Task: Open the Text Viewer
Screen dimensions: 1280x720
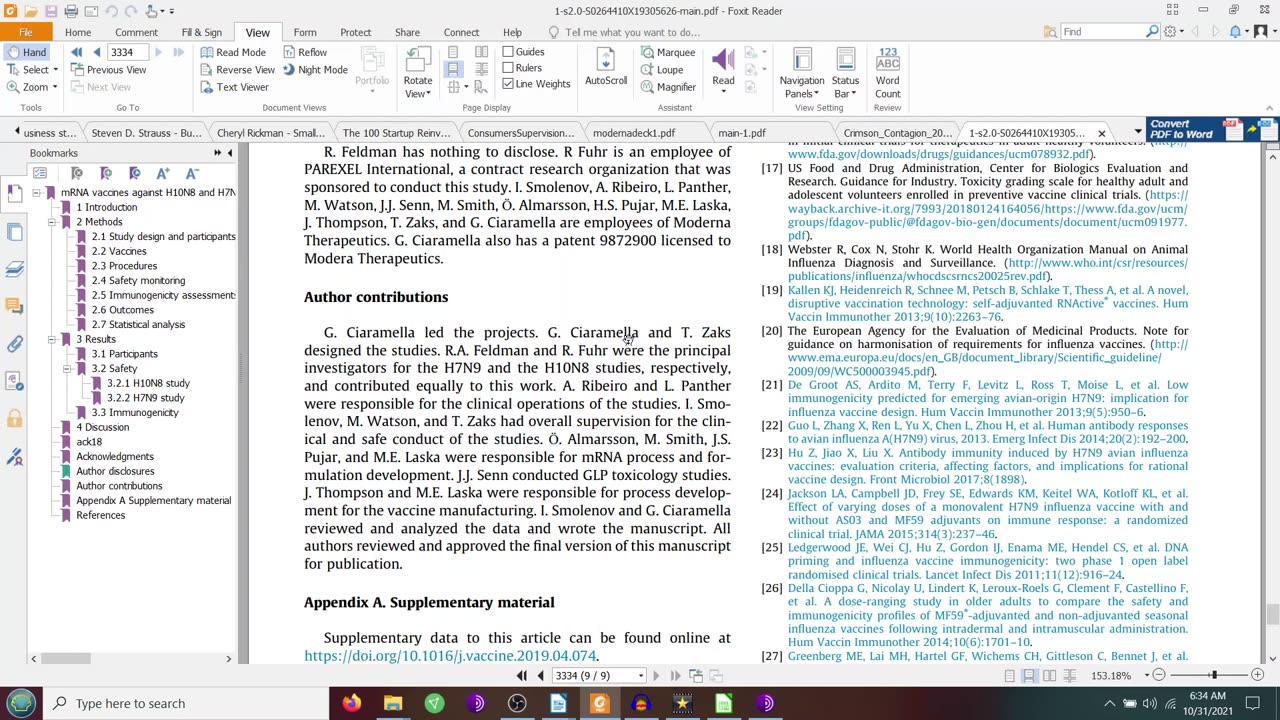Action: click(x=234, y=87)
